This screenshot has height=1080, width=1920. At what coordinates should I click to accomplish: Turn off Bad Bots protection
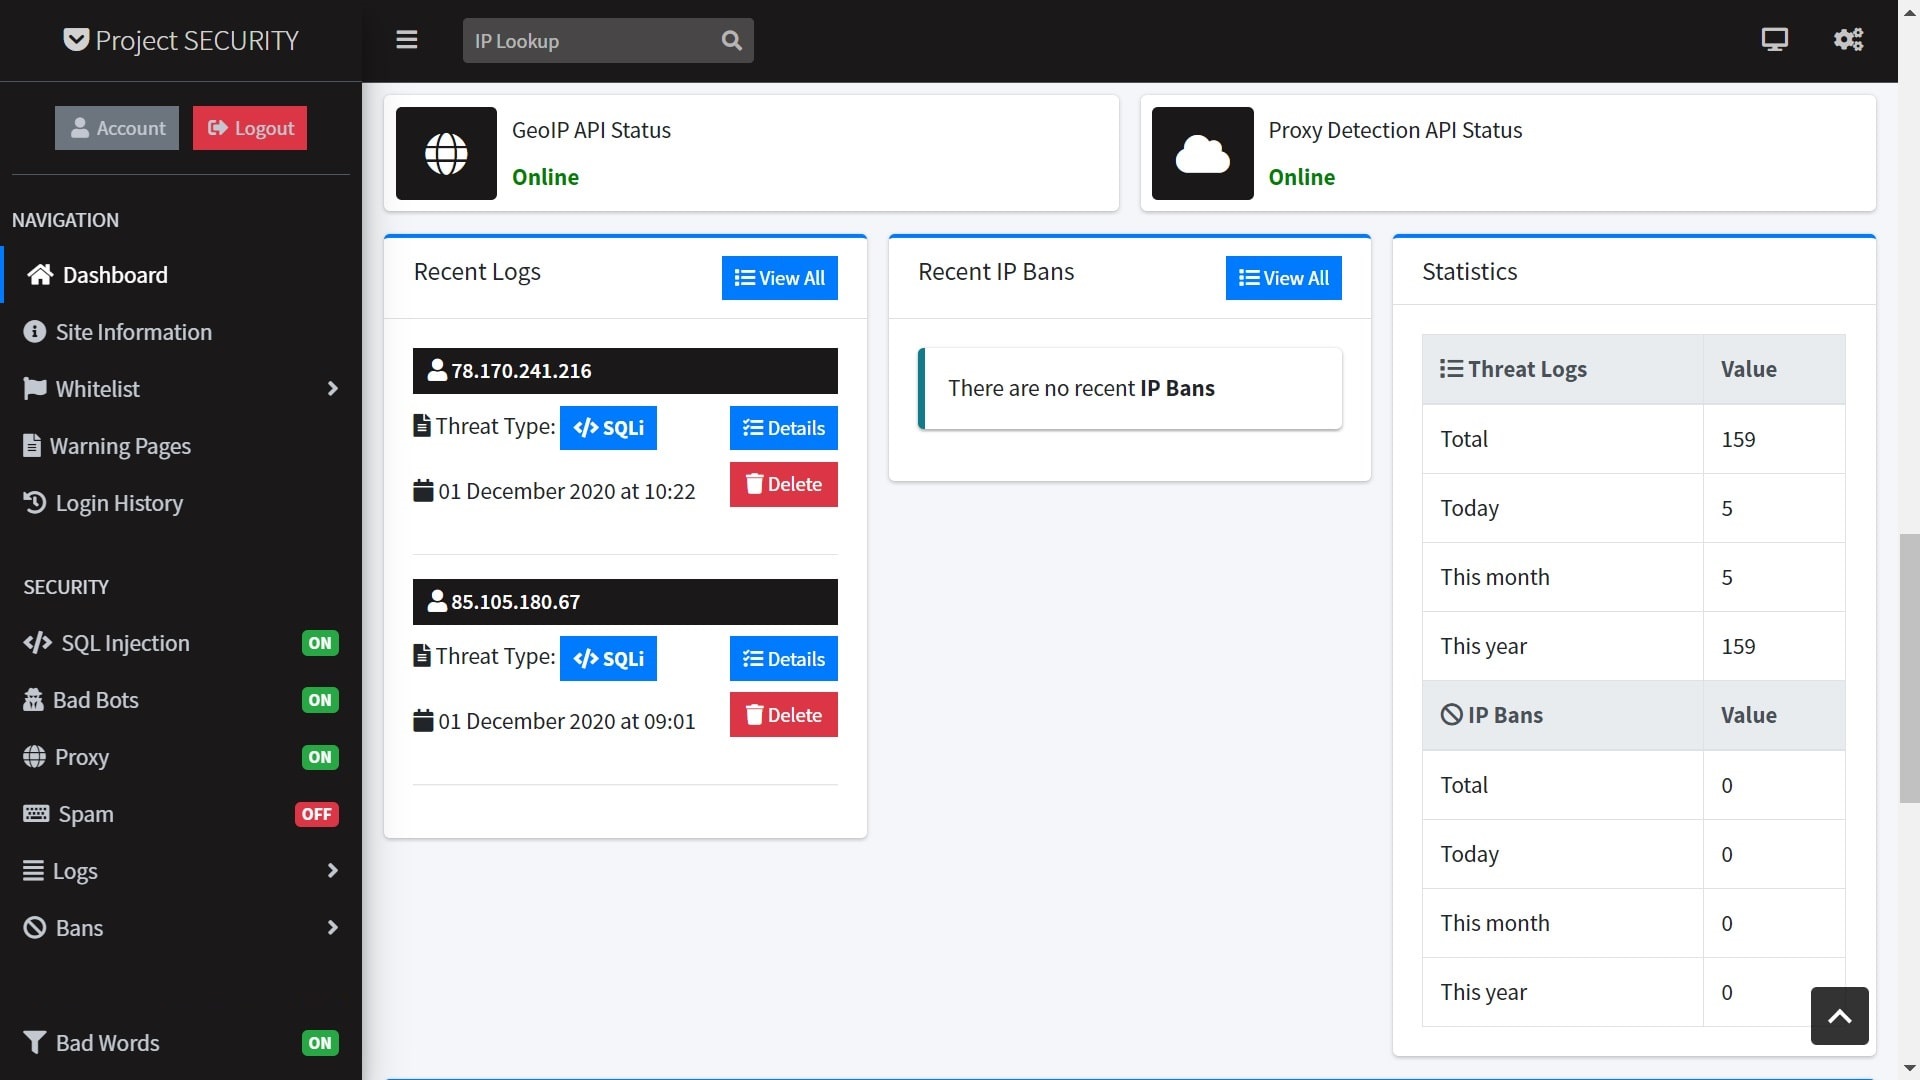click(319, 700)
